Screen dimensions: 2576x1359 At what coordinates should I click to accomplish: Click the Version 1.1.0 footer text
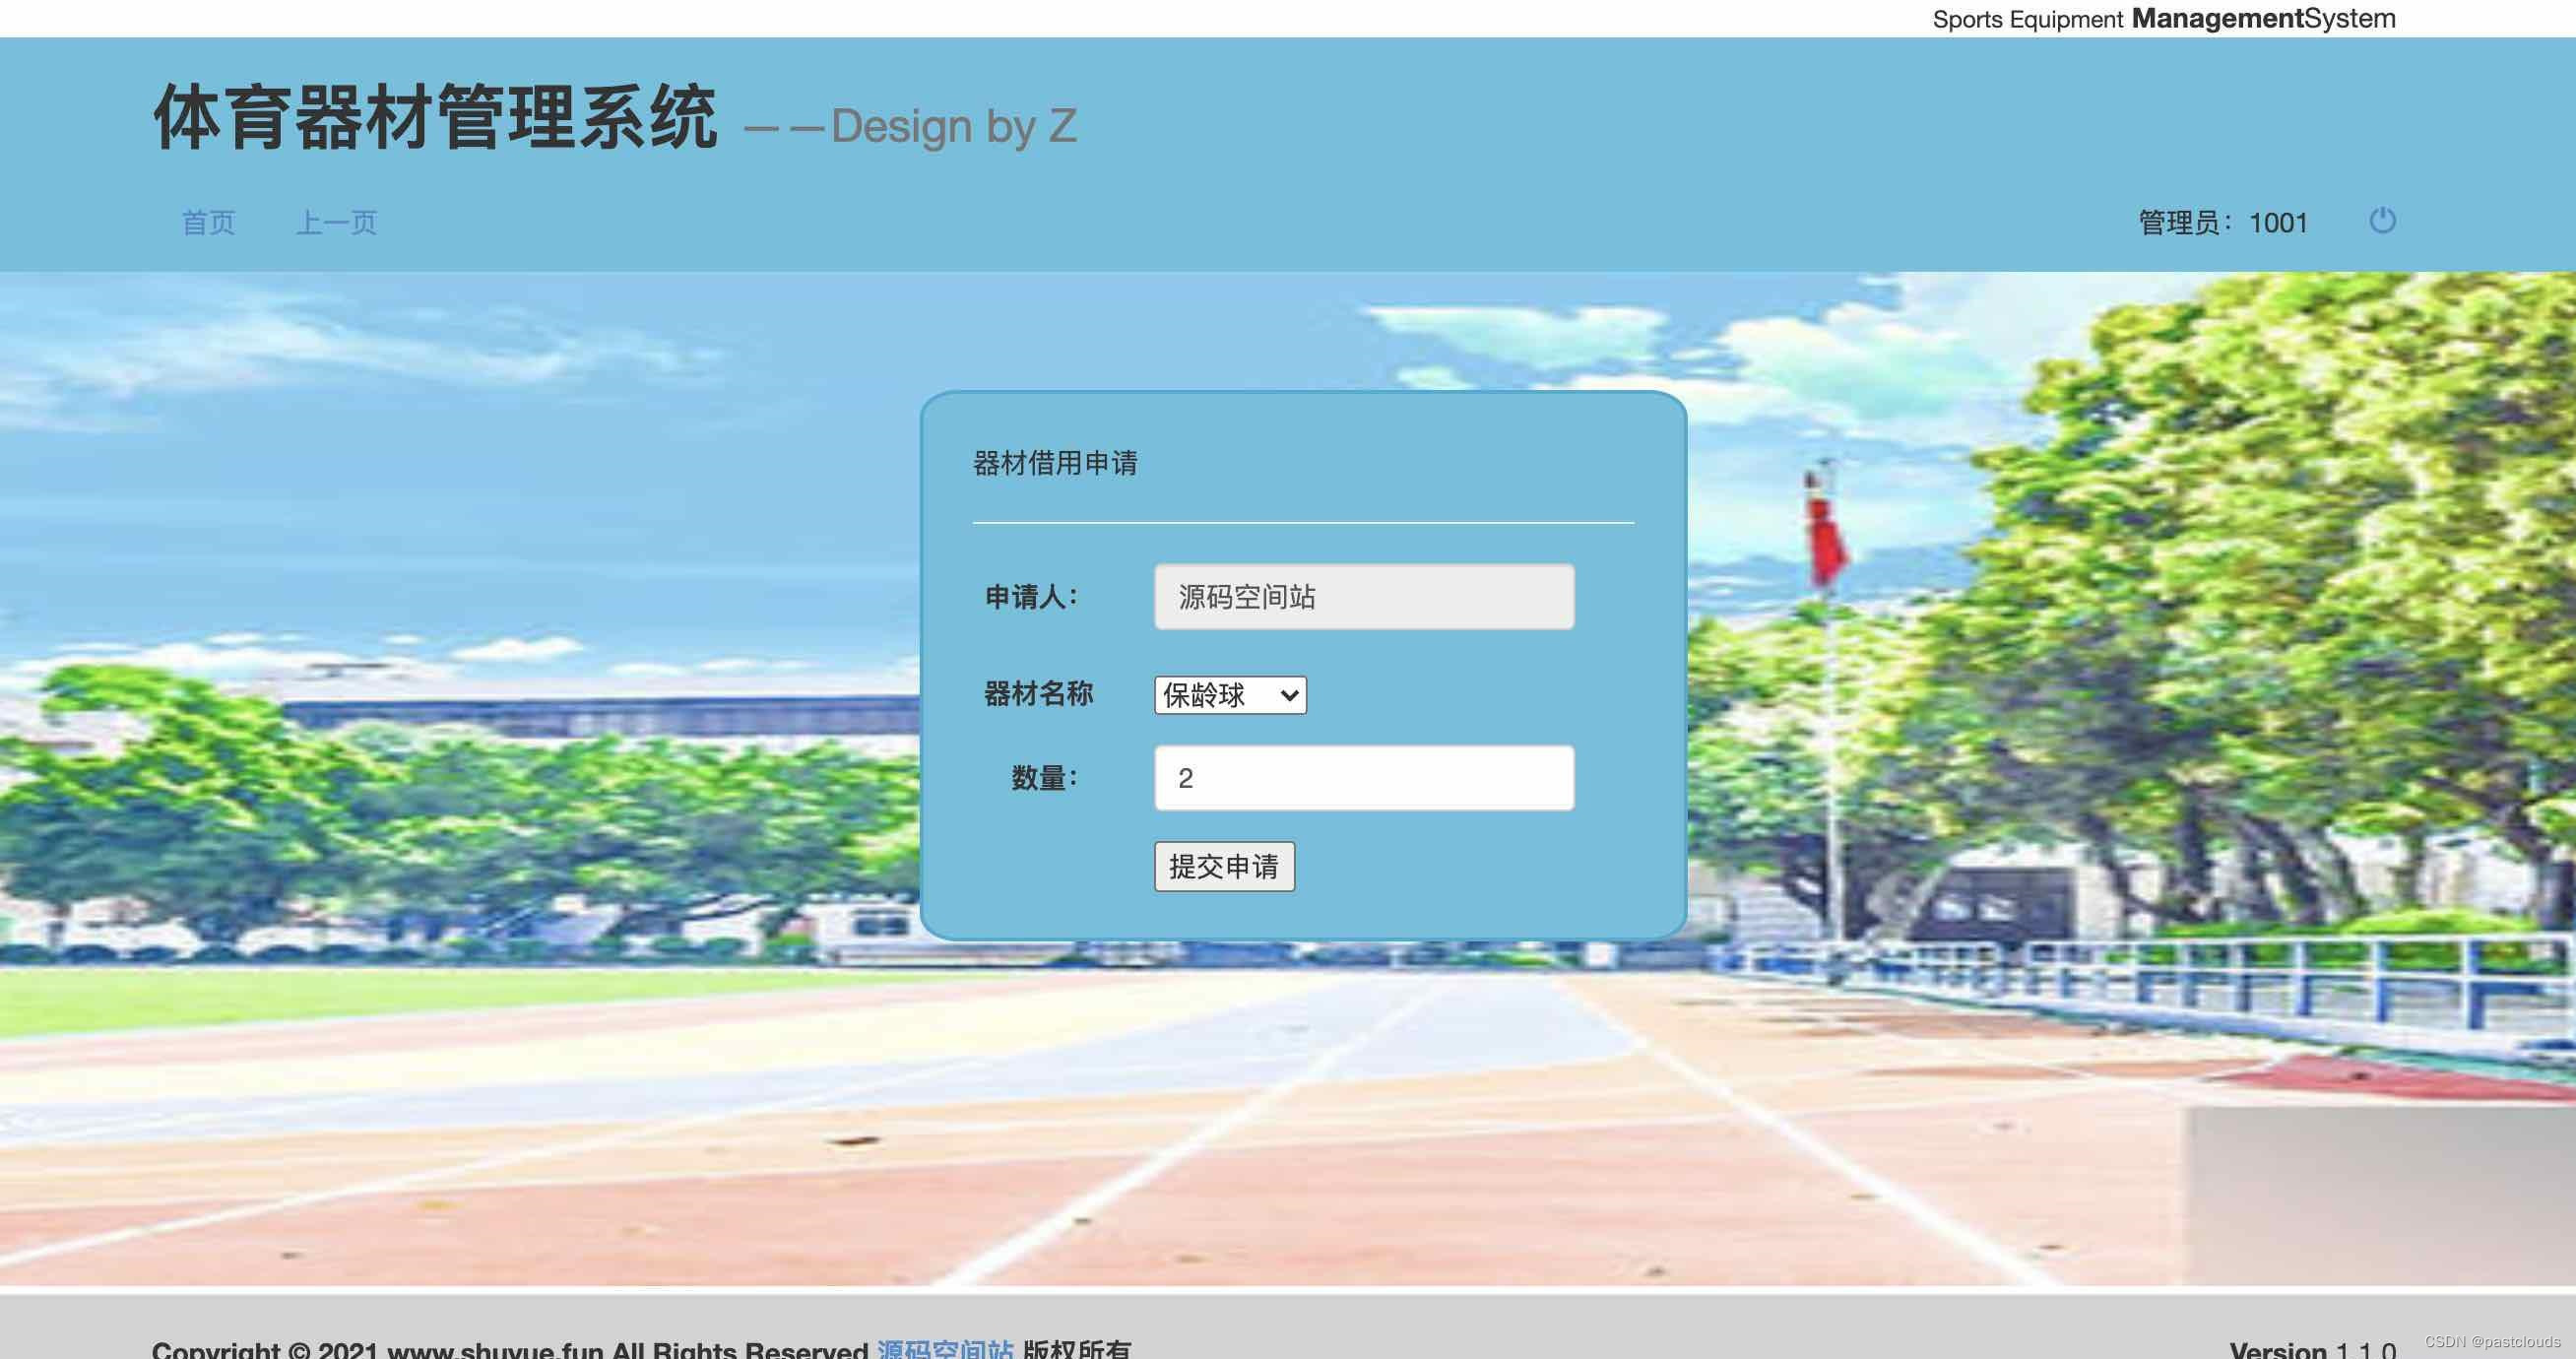click(2311, 1350)
